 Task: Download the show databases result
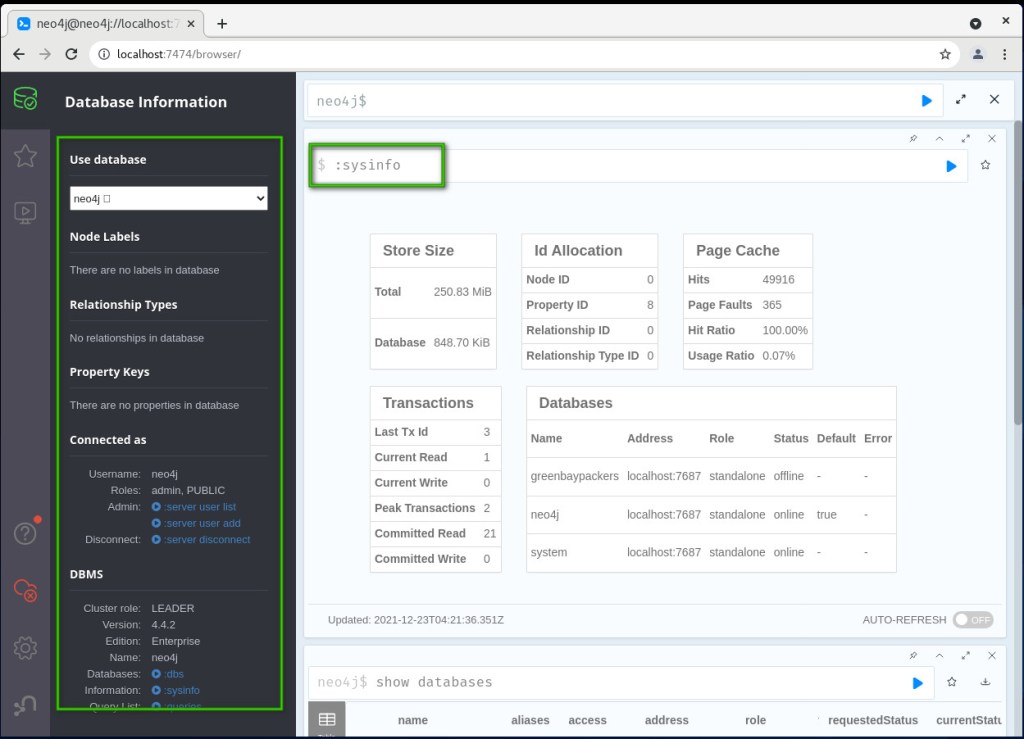(x=985, y=682)
